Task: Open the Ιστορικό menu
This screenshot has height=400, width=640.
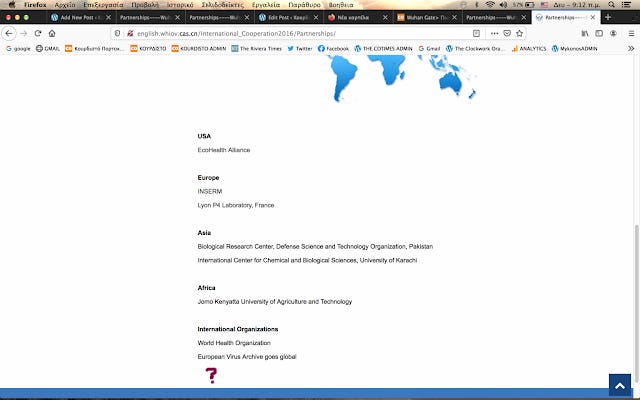Action: (x=180, y=5)
